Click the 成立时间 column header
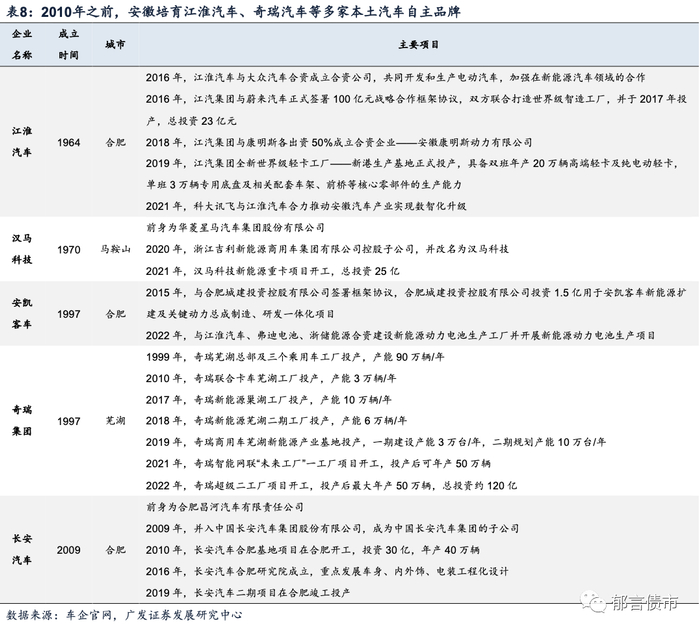 point(68,44)
